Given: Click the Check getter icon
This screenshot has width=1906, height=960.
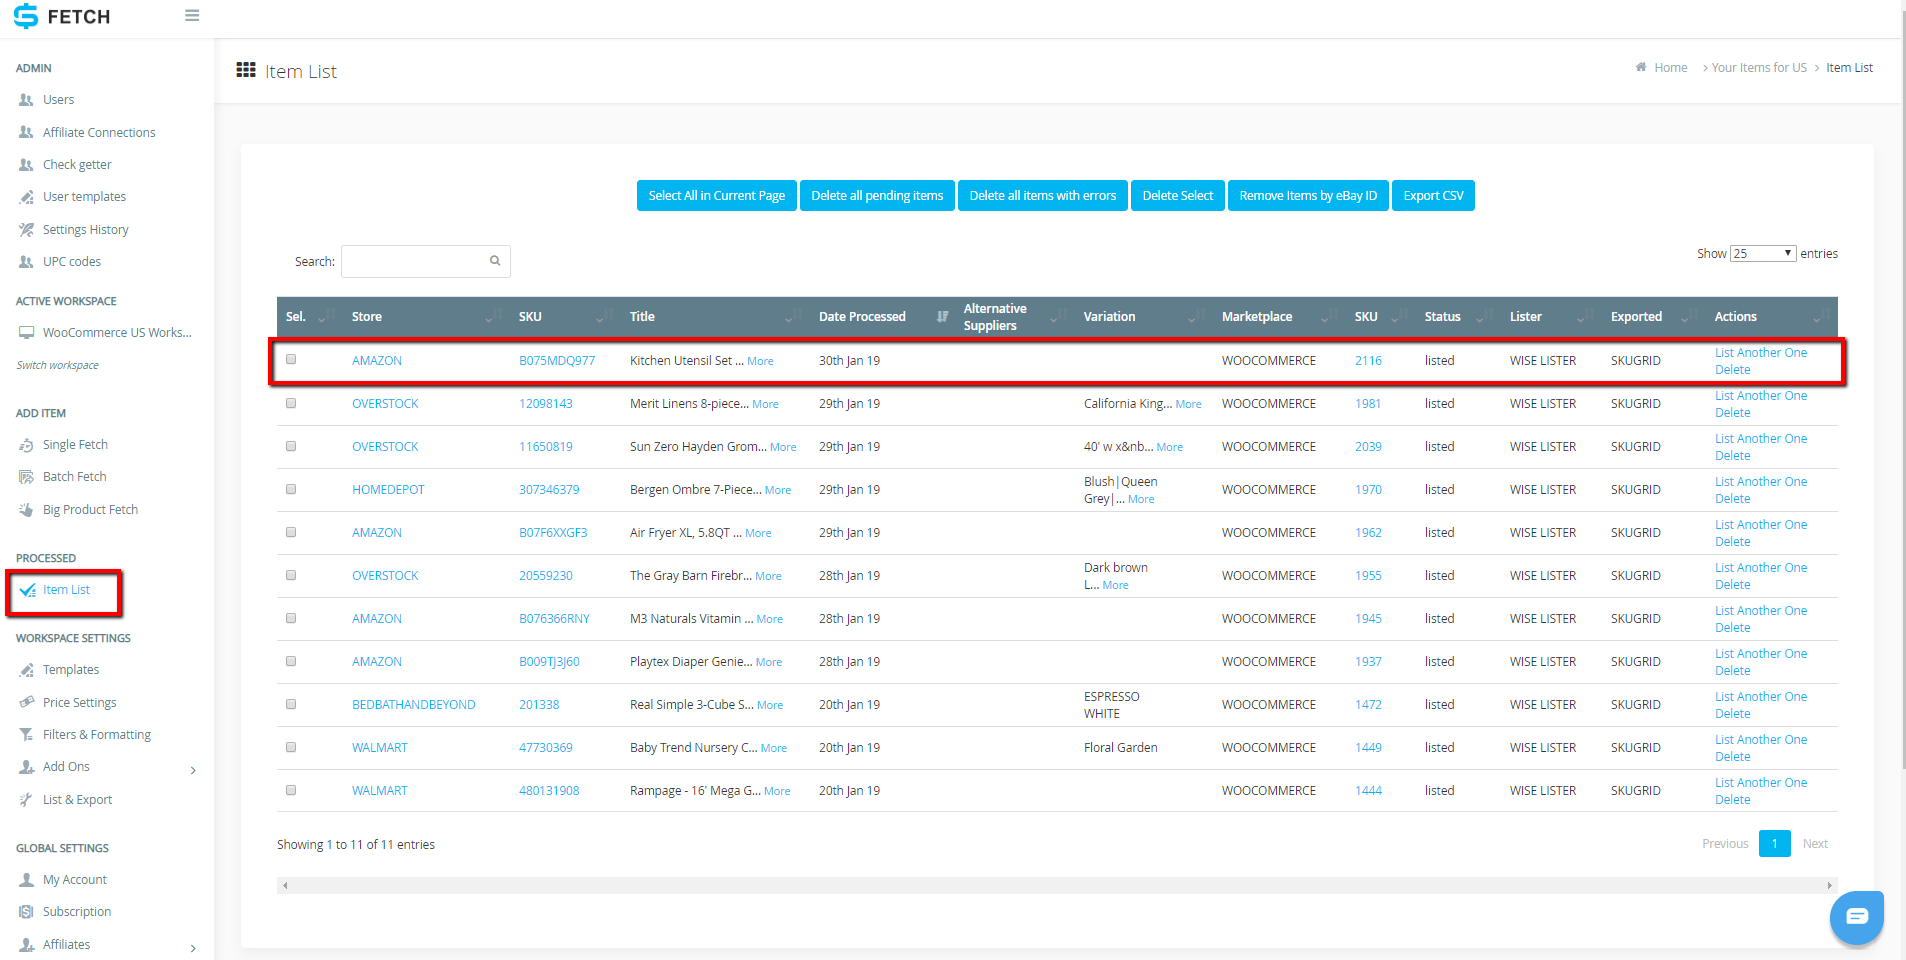Looking at the screenshot, I should tap(26, 165).
